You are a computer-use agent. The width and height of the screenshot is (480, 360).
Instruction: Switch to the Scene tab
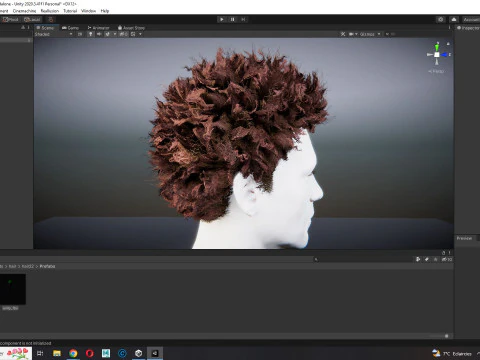pyautogui.click(x=45, y=28)
